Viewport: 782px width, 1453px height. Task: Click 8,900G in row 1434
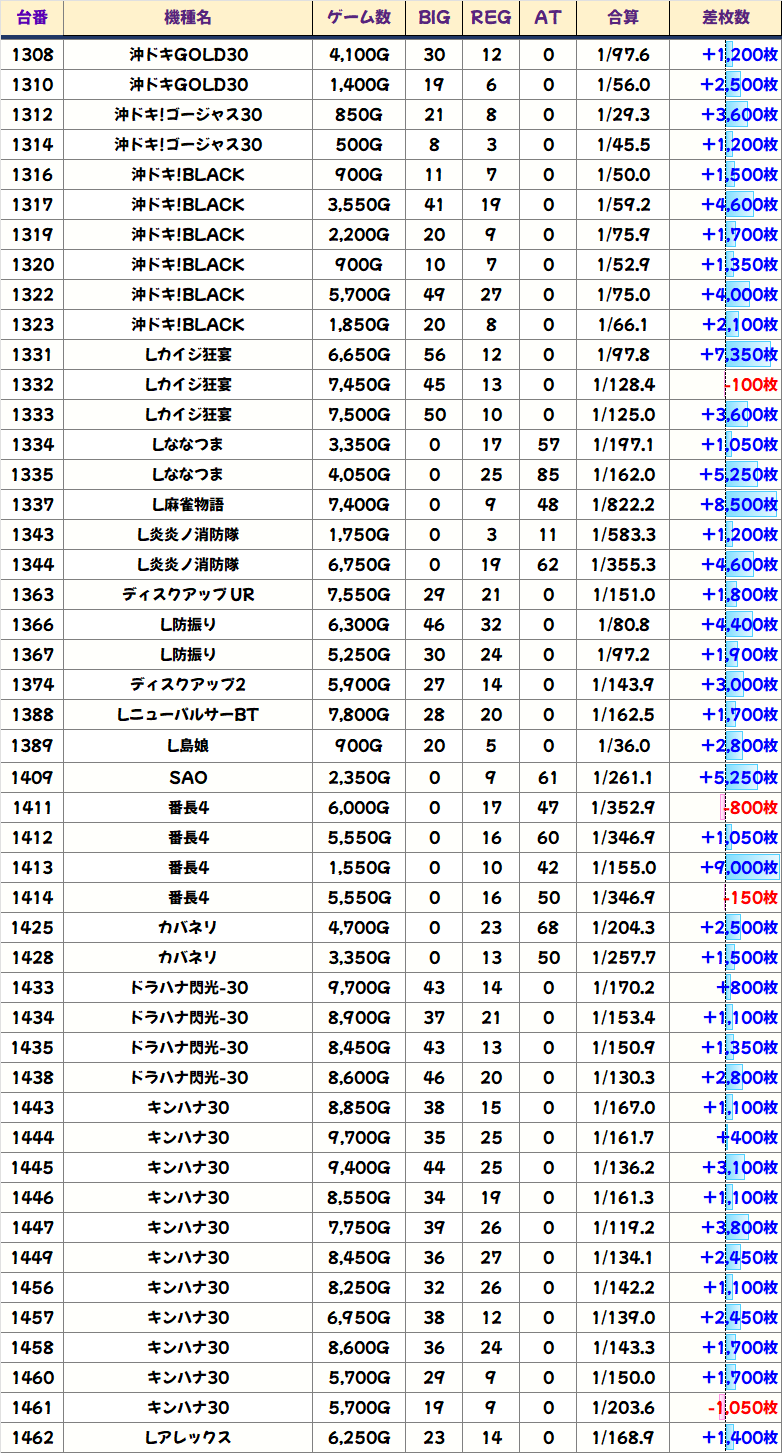[x=359, y=1017]
